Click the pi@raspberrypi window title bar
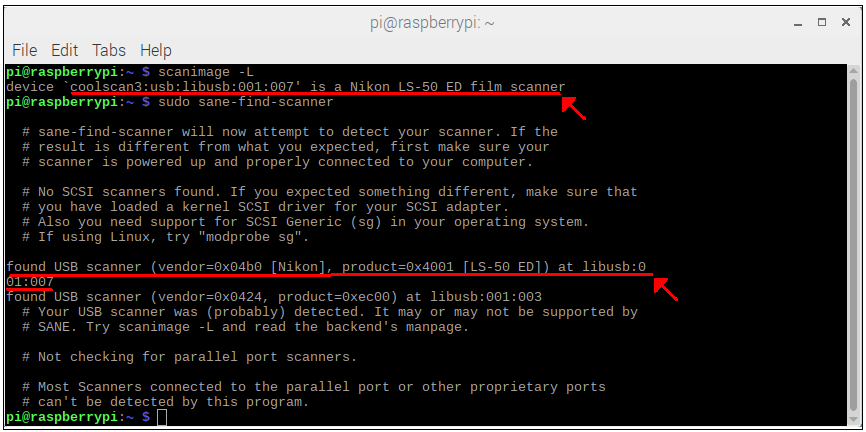This screenshot has height=432, width=866. 432,23
